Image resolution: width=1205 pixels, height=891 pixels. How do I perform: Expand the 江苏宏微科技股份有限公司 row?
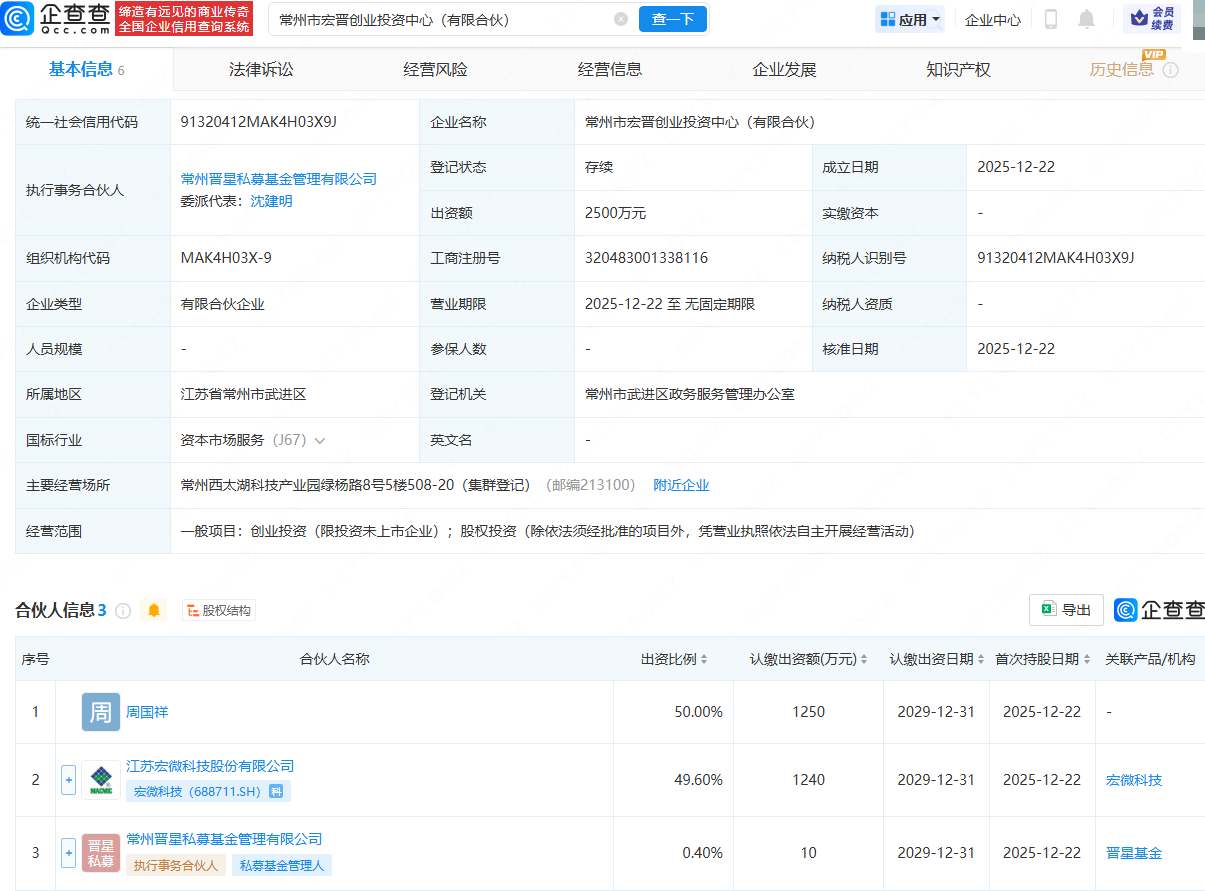click(69, 780)
